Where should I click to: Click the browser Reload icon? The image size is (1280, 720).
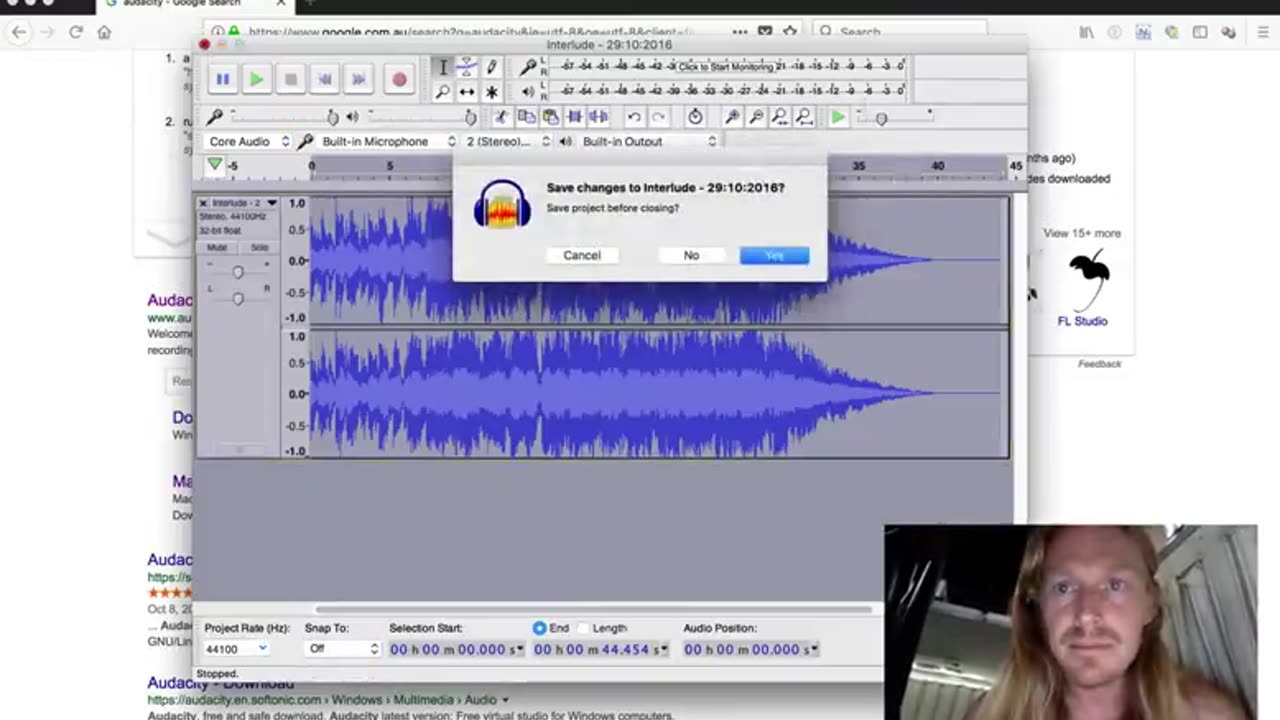click(x=75, y=32)
